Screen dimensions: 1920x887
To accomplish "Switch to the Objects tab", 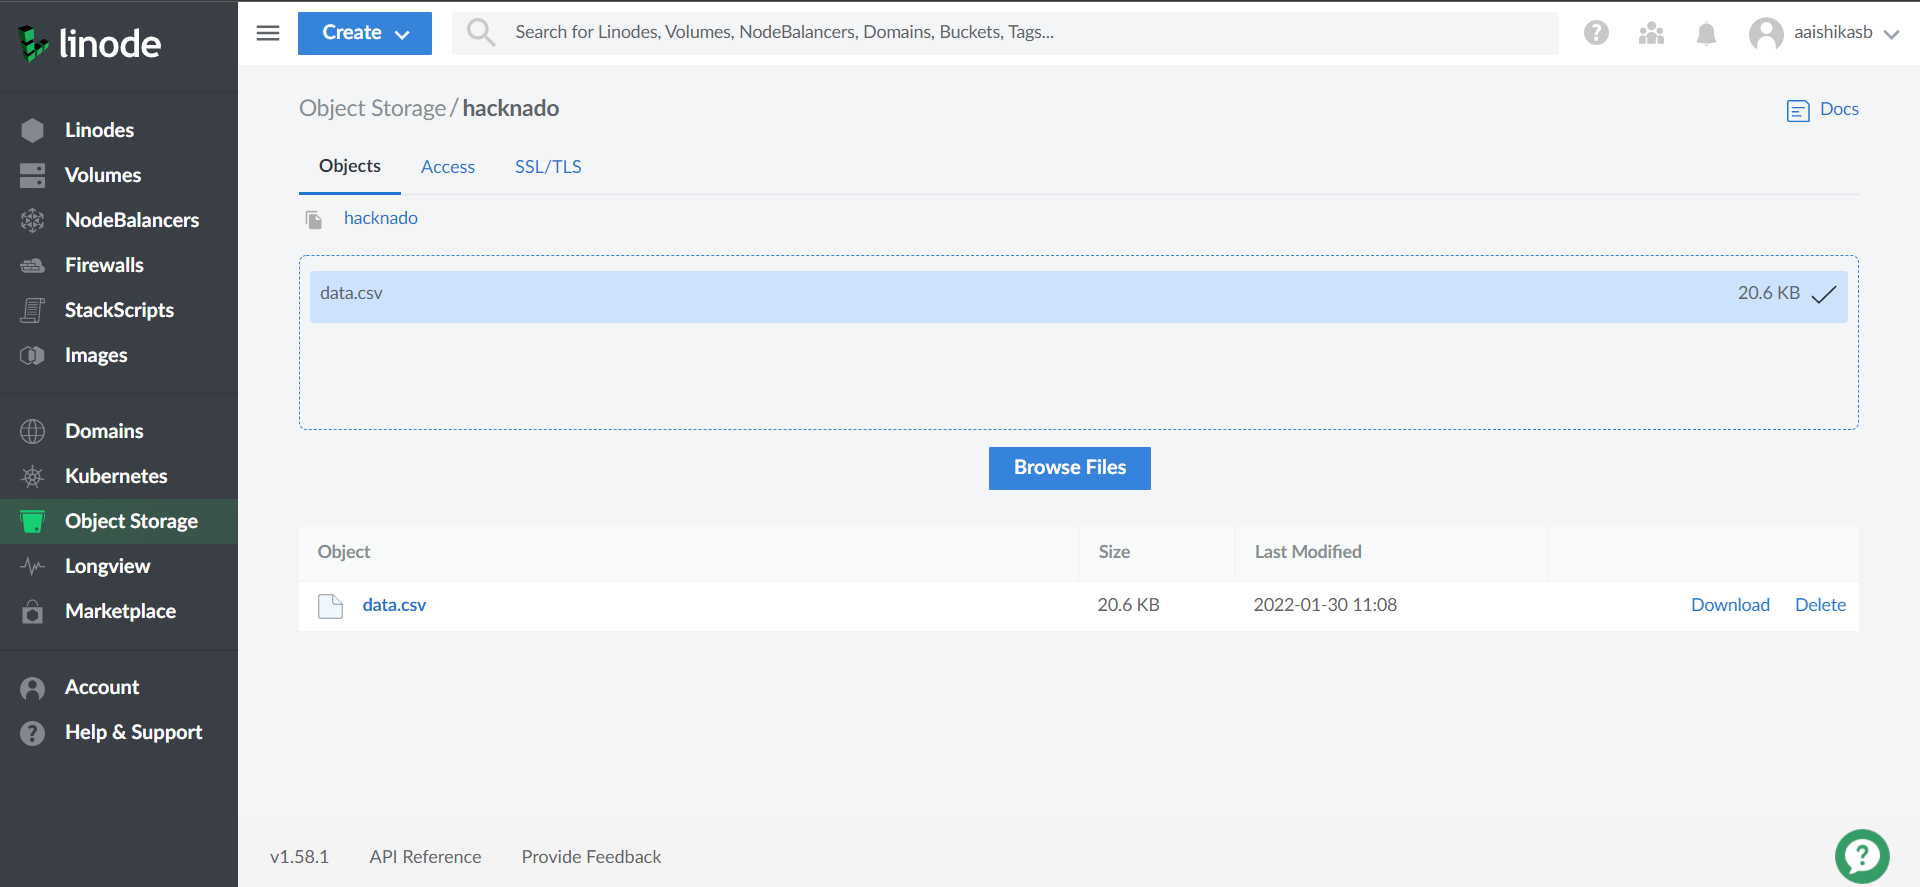I will click(x=350, y=166).
